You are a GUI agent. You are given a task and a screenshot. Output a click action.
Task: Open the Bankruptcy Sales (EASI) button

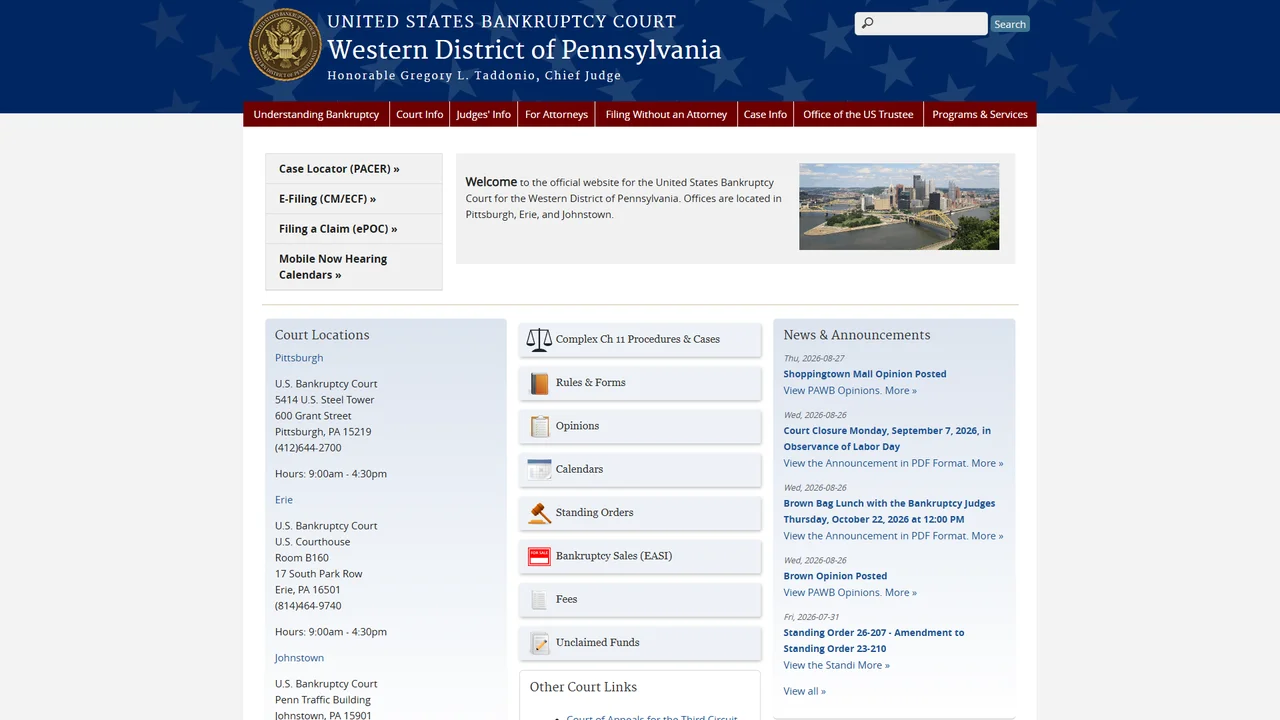pos(640,556)
